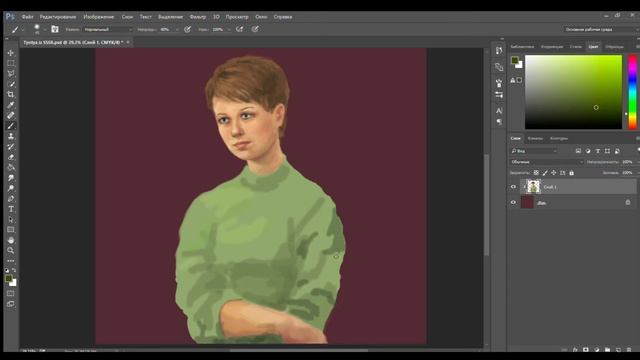Select the Smudge tool

11,178
